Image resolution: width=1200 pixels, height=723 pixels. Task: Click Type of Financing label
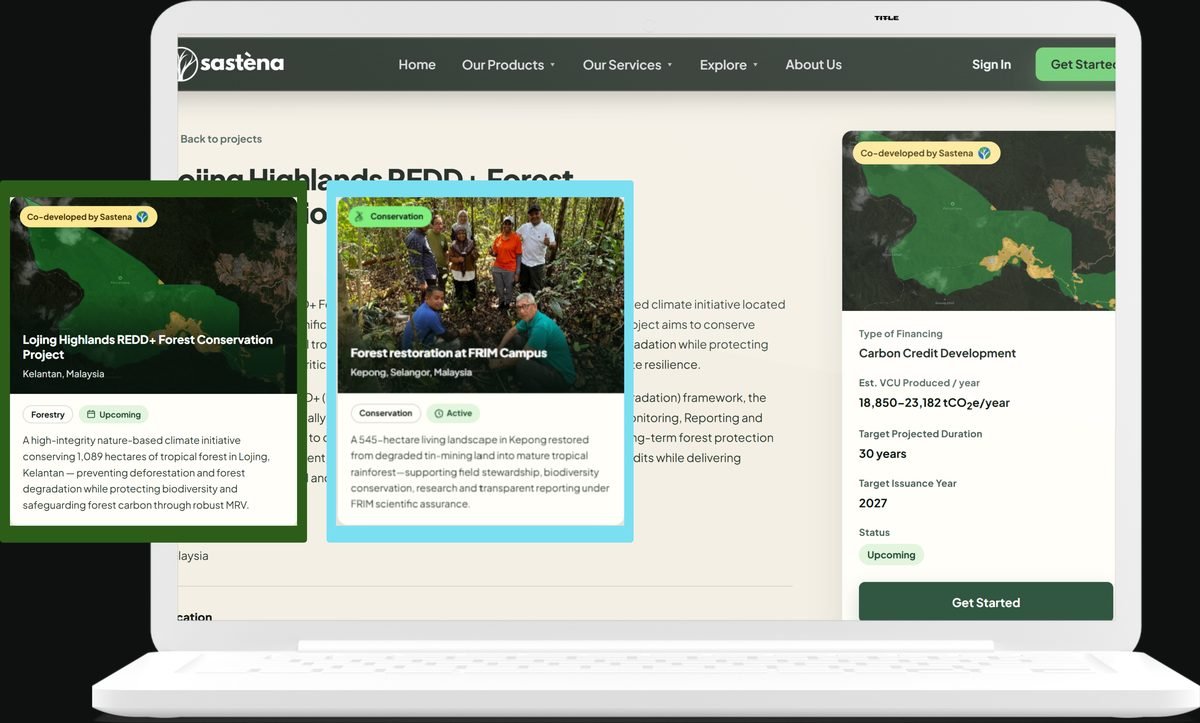click(901, 334)
